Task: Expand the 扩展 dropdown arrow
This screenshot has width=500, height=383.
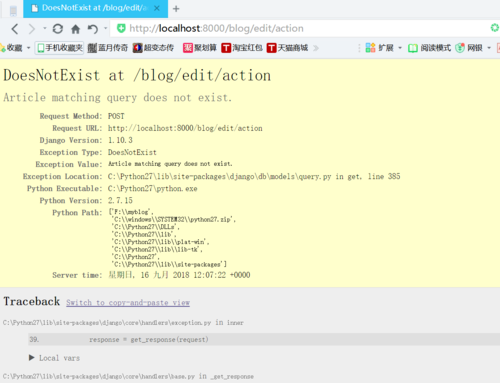Action: 400,48
